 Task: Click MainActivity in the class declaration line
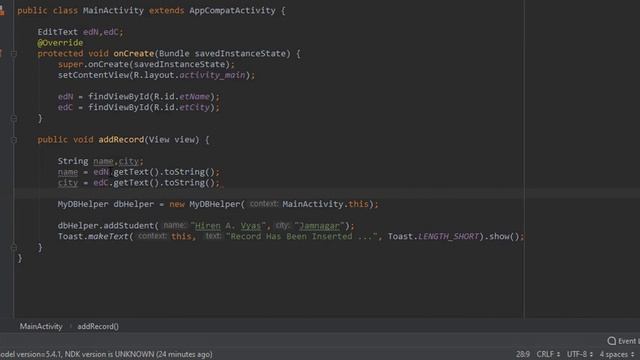click(x=113, y=11)
